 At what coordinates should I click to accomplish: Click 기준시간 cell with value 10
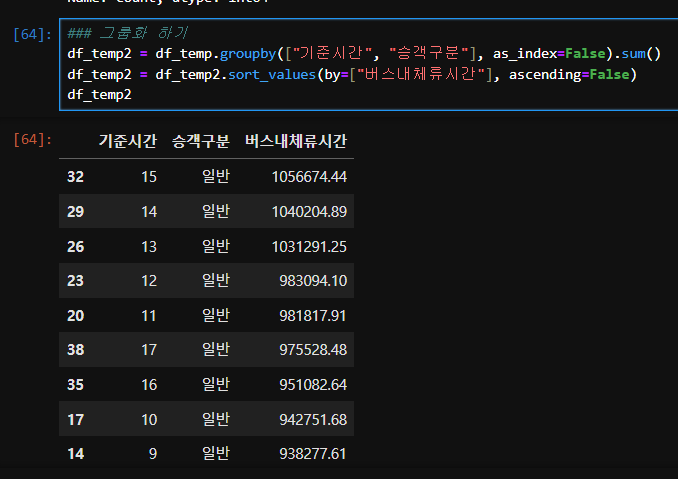click(x=149, y=419)
